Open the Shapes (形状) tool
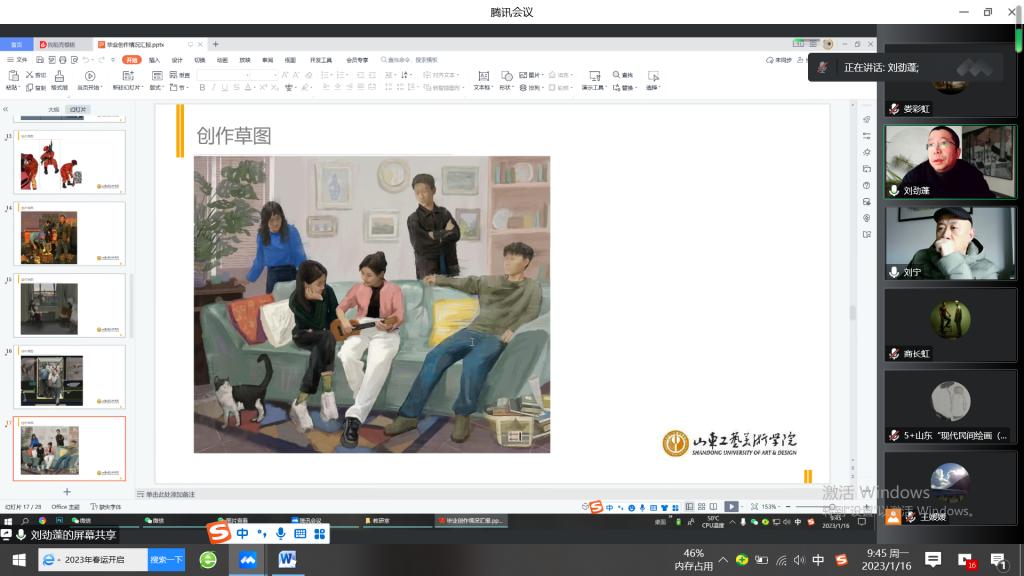The image size is (1024, 576). 506,76
